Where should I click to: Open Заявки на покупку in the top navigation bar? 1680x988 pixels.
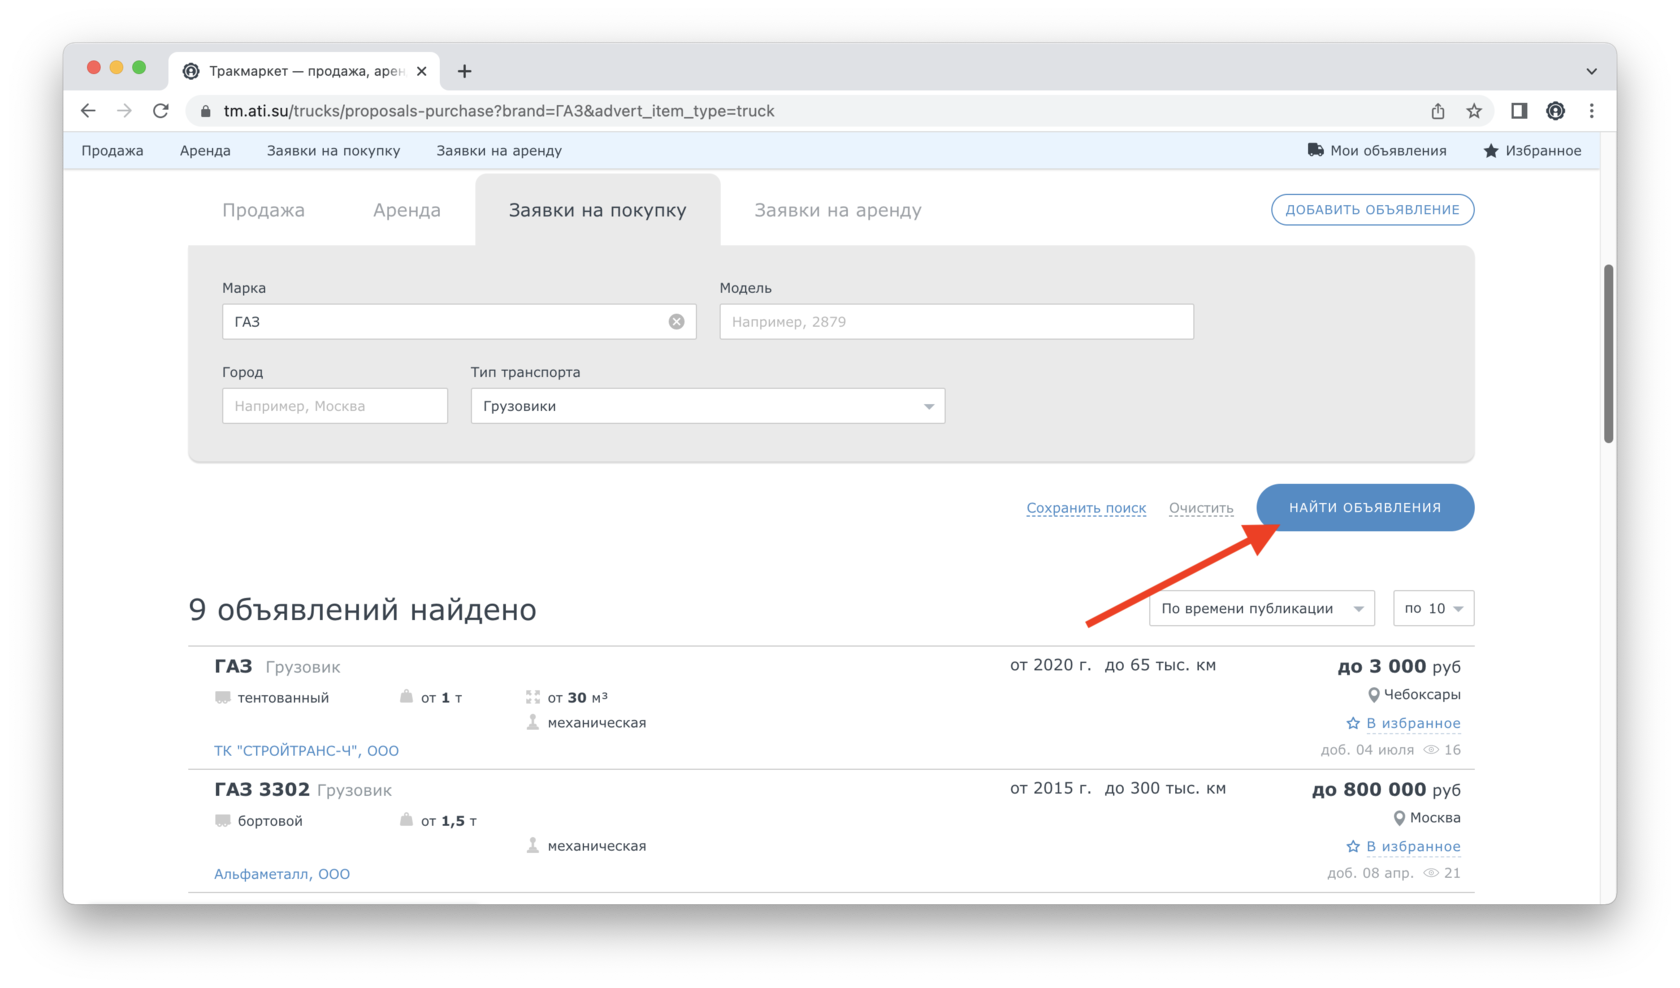pos(333,150)
